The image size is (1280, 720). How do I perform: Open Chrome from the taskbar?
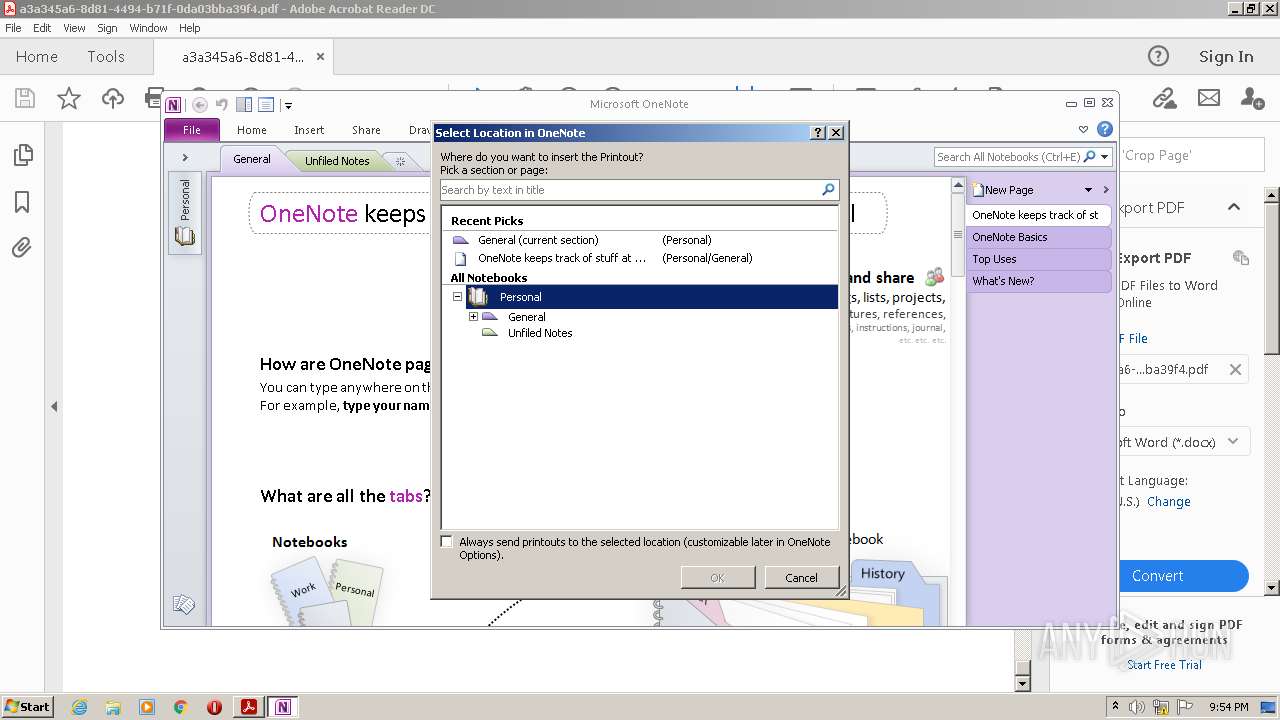[180, 707]
